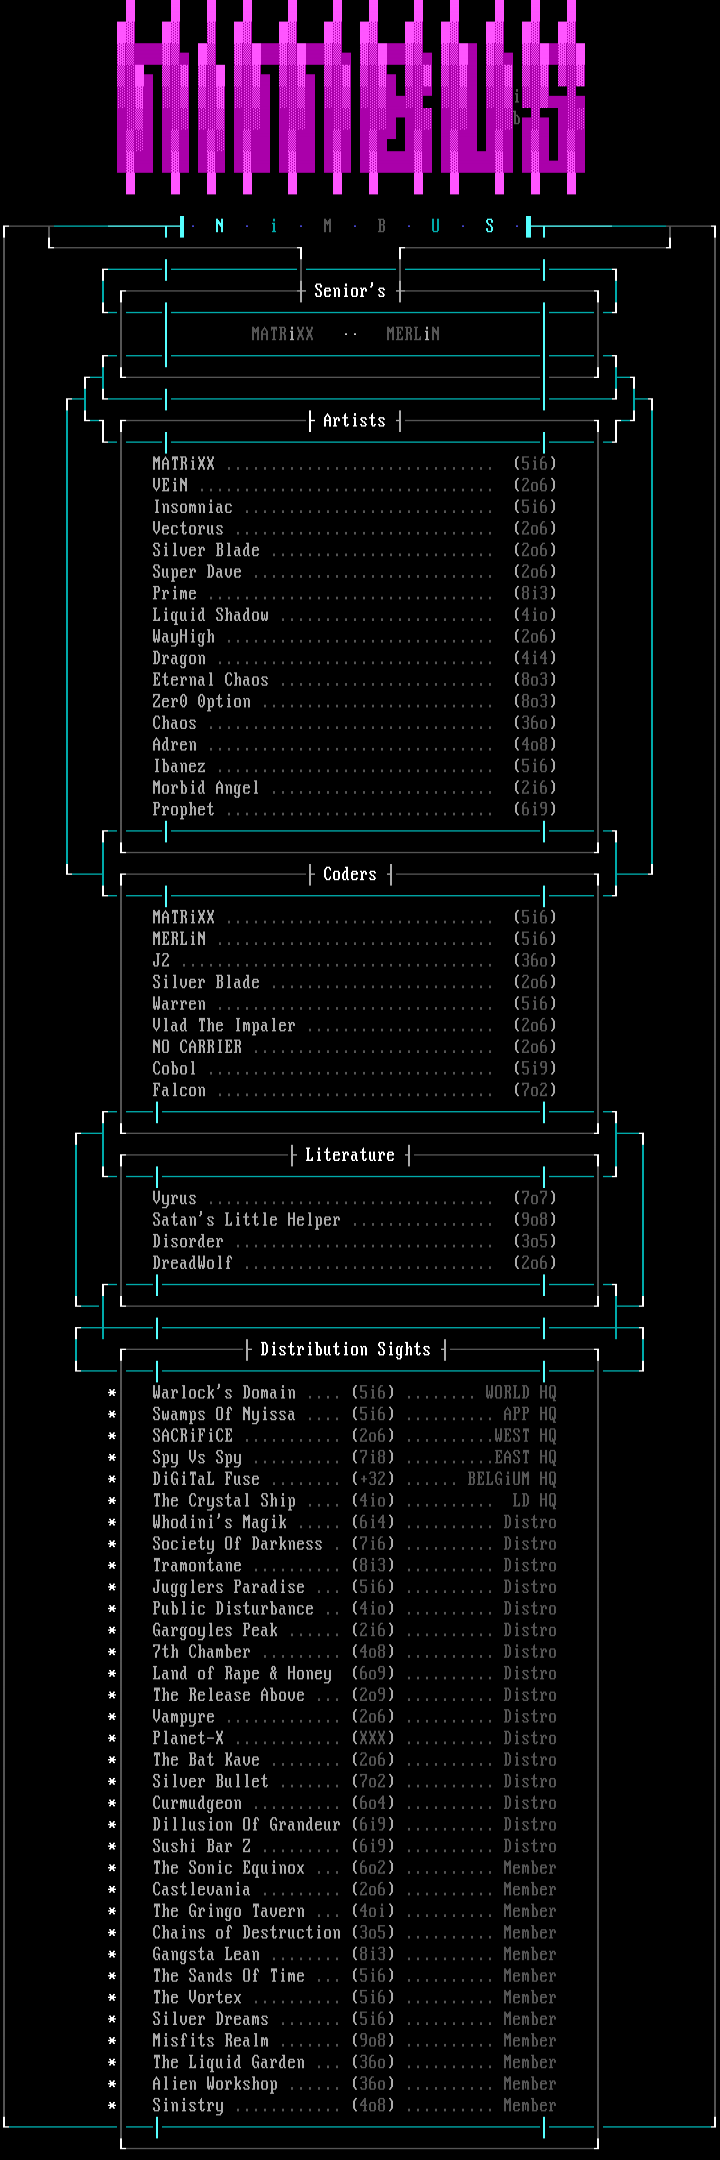720x2160 pixels.
Task: Click the asterisk beside Warlock's Domain
Action: pyautogui.click(x=112, y=1393)
